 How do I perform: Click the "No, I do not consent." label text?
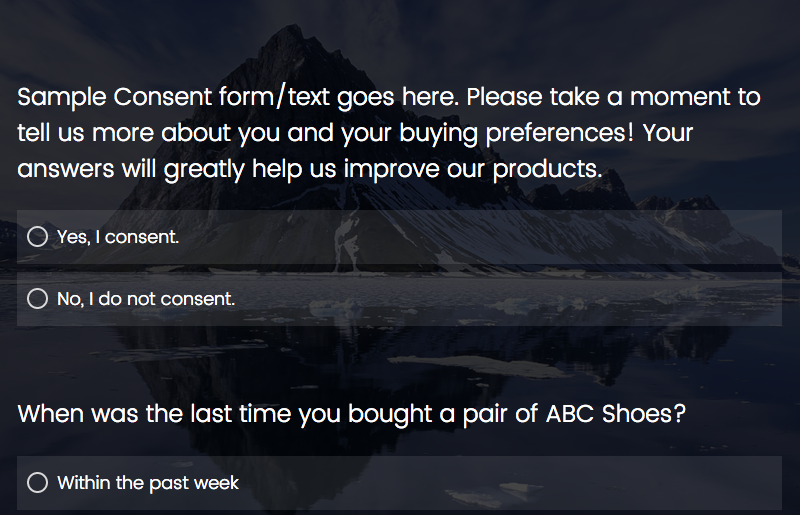click(146, 299)
